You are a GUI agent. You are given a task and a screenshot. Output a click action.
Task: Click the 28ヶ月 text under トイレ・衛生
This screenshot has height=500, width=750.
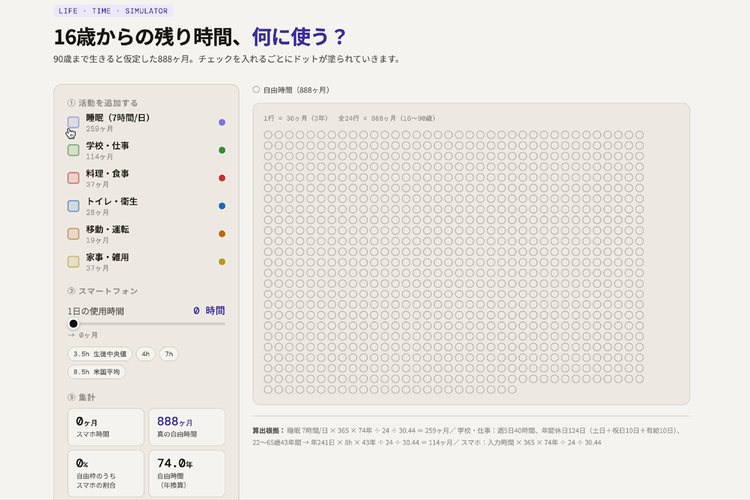(x=98, y=212)
